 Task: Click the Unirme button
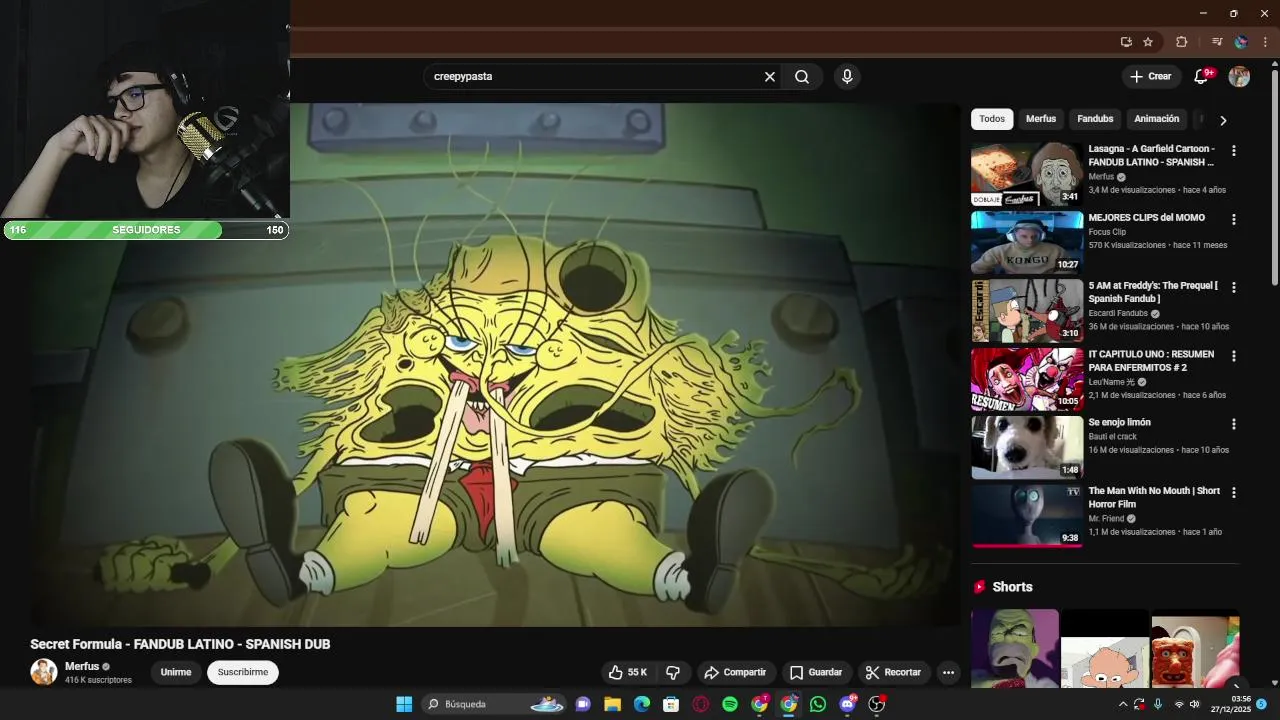click(x=176, y=672)
